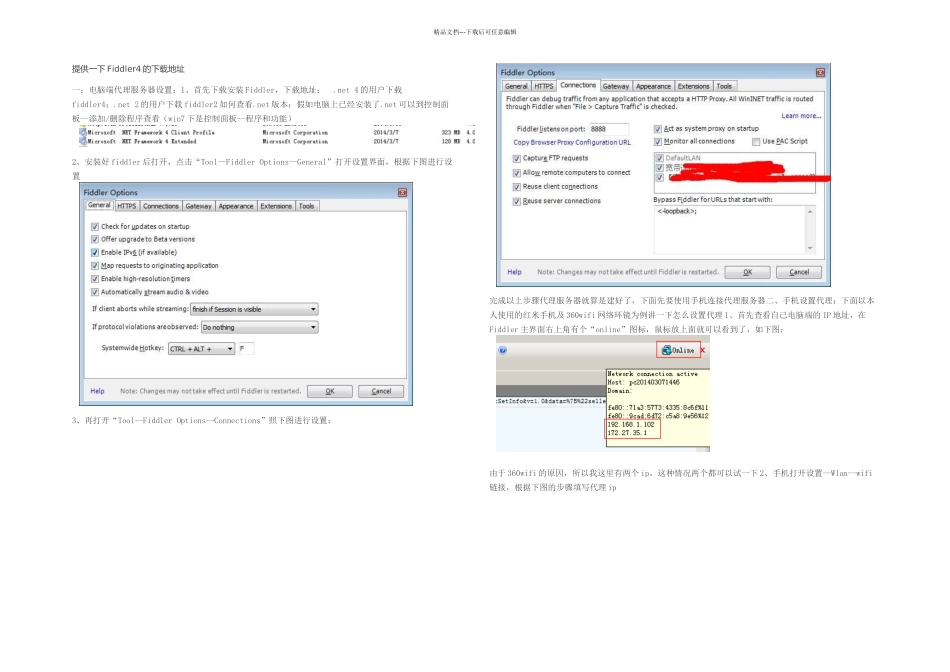
Task: Open the HTTPS tab in left Fiddler Options
Action: click(x=127, y=206)
